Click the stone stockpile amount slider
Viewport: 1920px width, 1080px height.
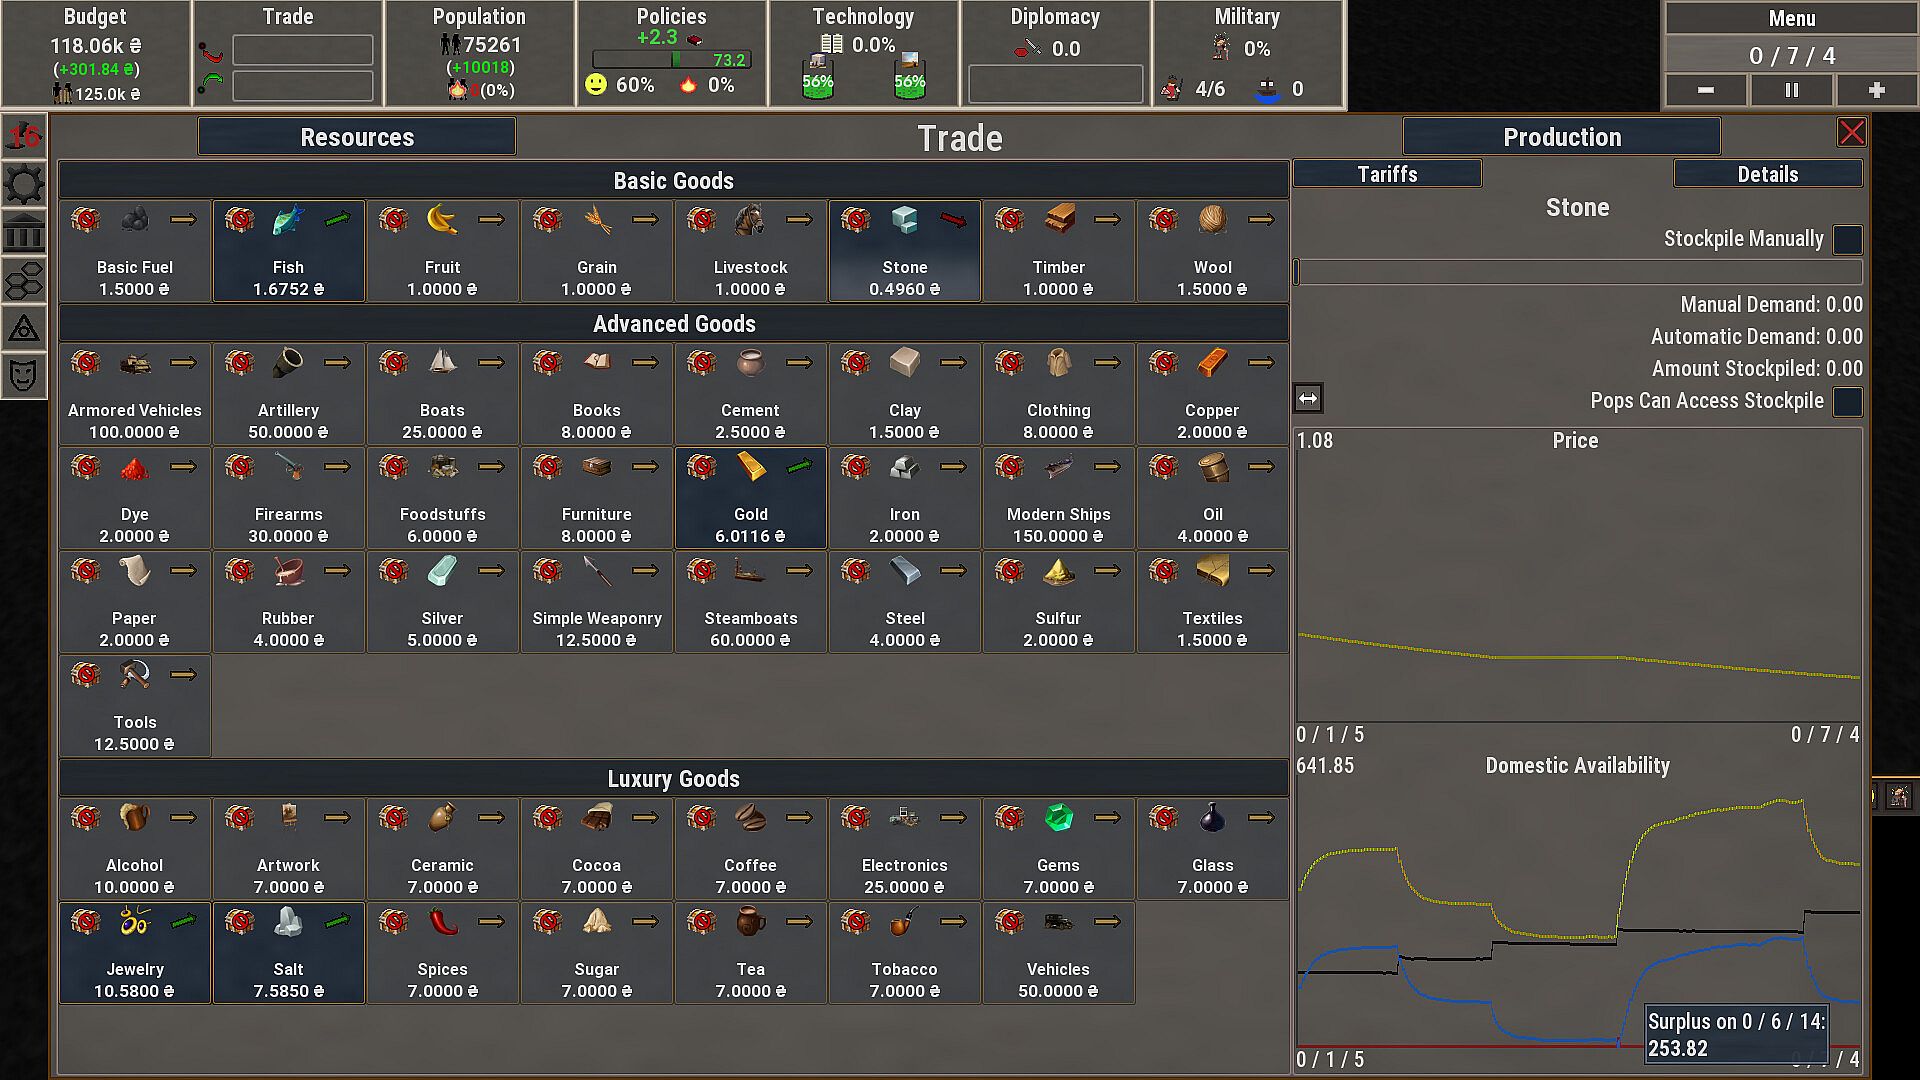tap(1578, 272)
